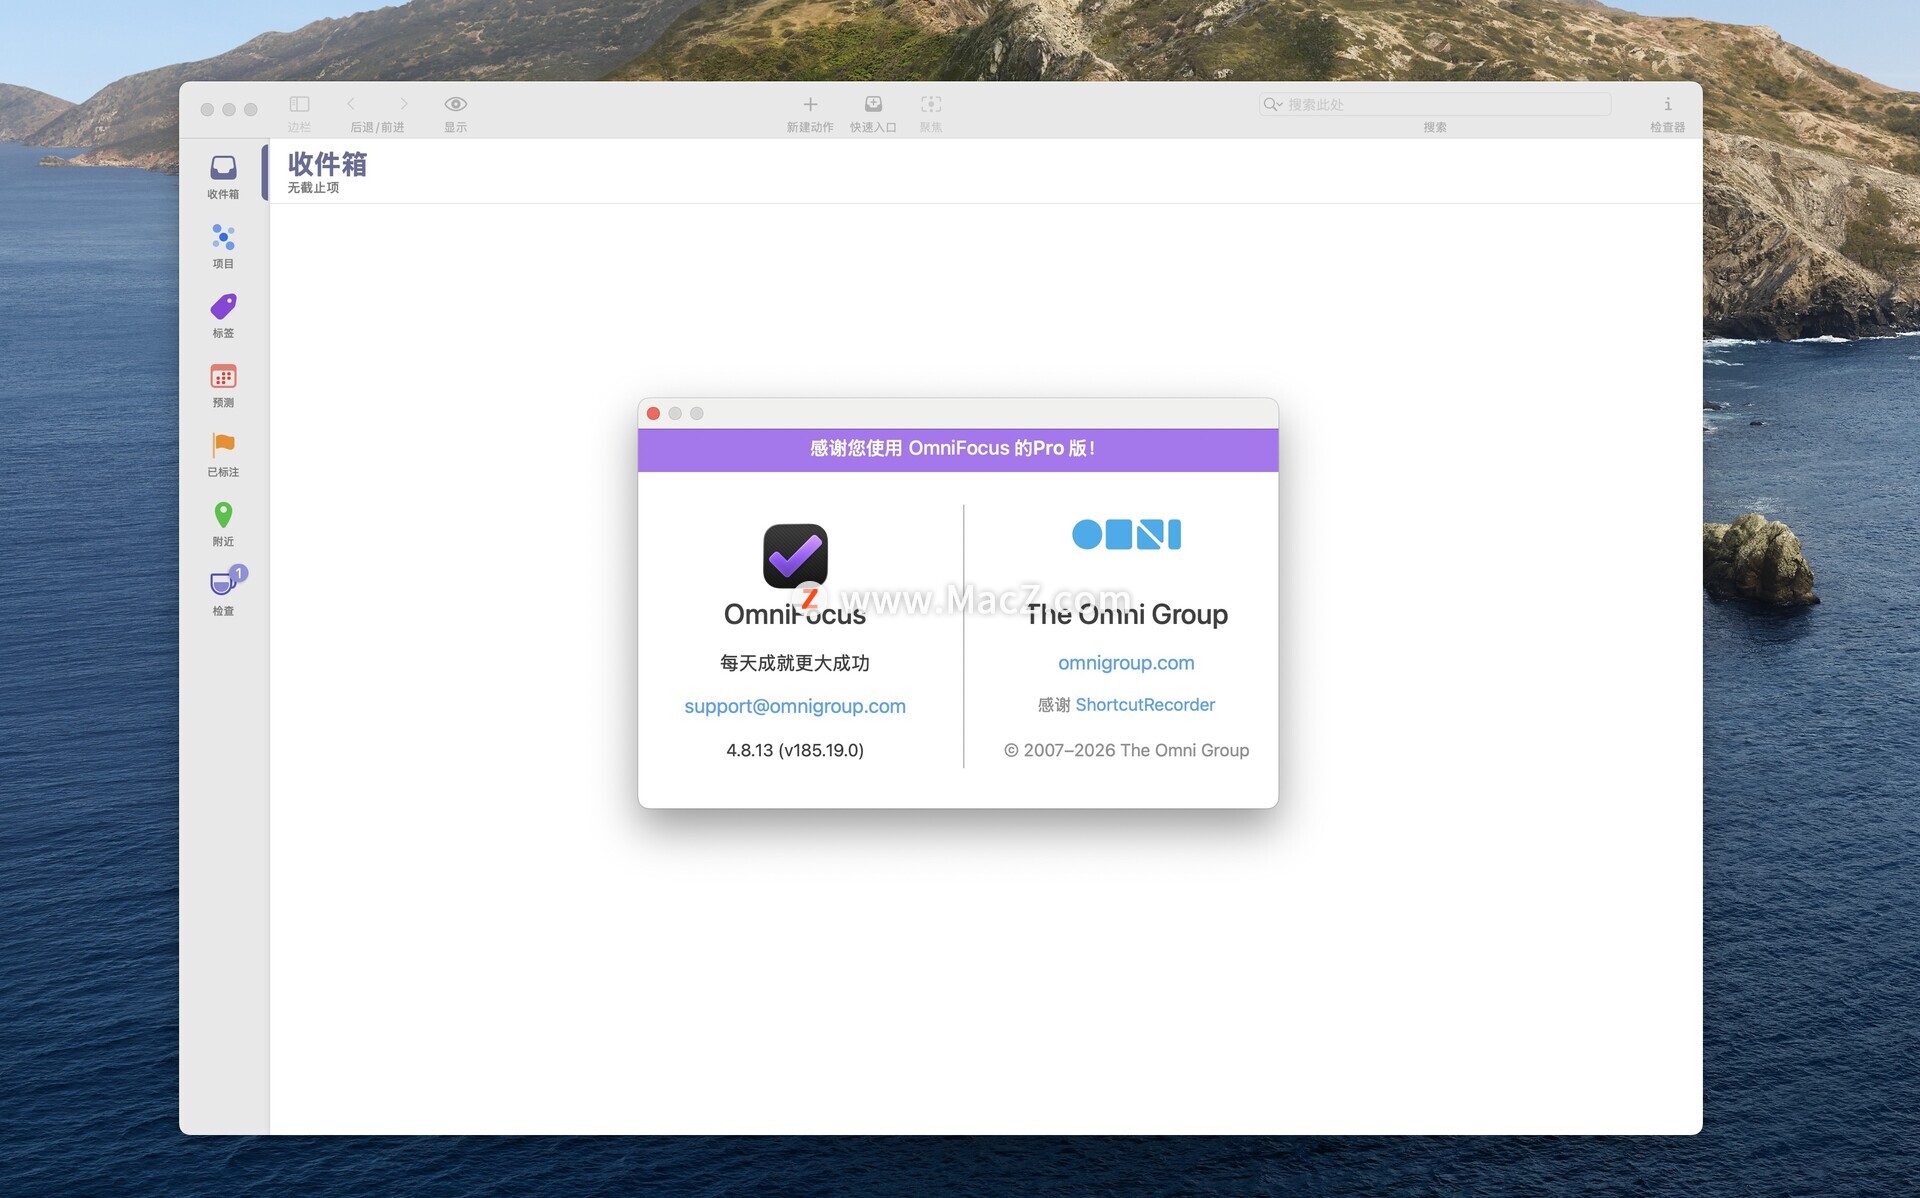Open the Inbox perspective (收件箱) in sidebar
The height and width of the screenshot is (1198, 1920).
click(223, 176)
